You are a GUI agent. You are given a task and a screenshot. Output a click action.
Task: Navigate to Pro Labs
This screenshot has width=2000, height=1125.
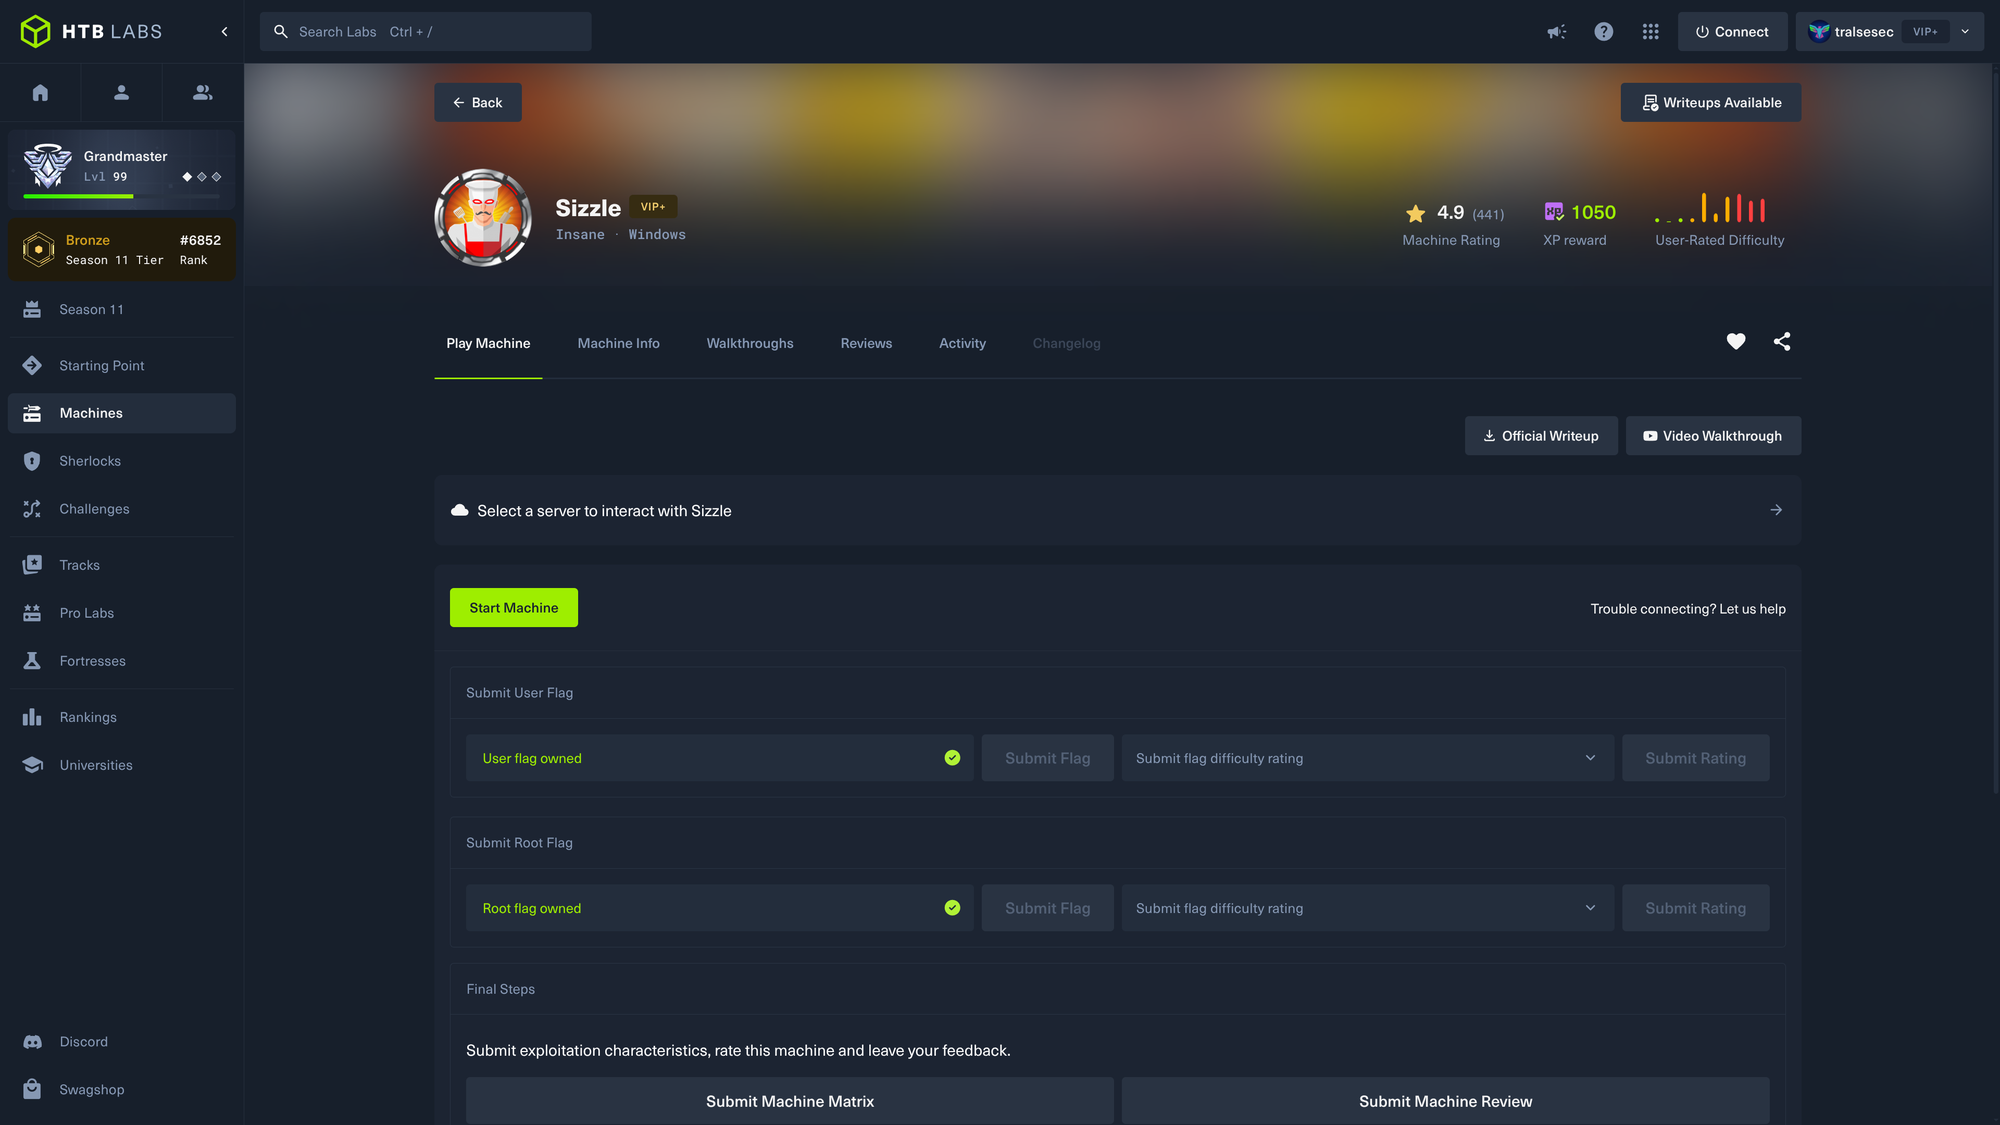[x=122, y=613]
